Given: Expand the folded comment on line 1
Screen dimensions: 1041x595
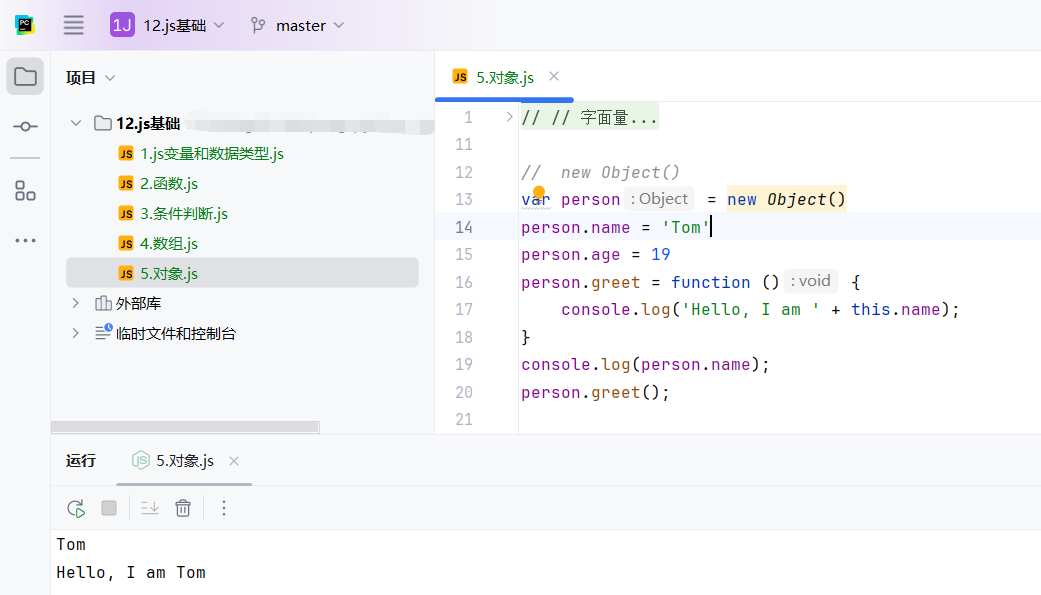Looking at the screenshot, I should [509, 117].
